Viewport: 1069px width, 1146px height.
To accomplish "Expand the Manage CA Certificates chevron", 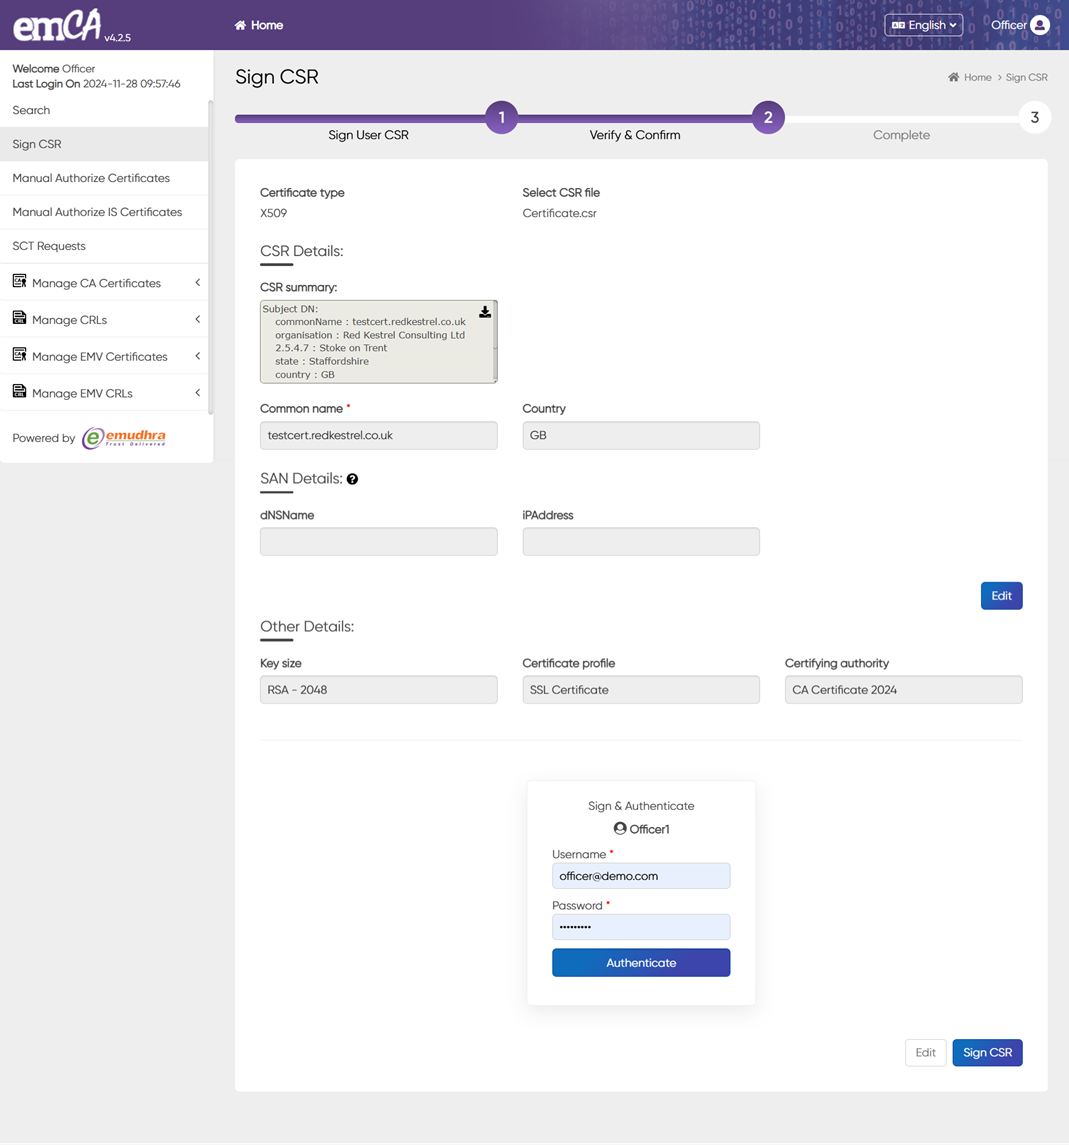I will point(197,283).
